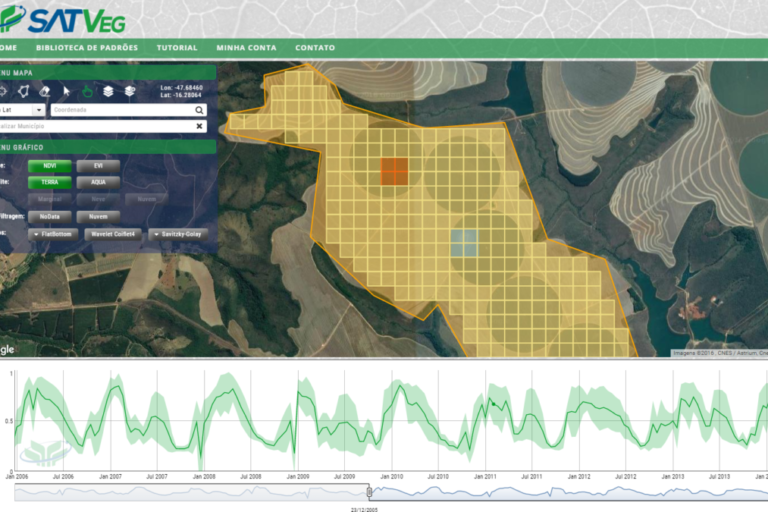Enable the AQUA satellite option
768x512 pixels.
(x=98, y=182)
